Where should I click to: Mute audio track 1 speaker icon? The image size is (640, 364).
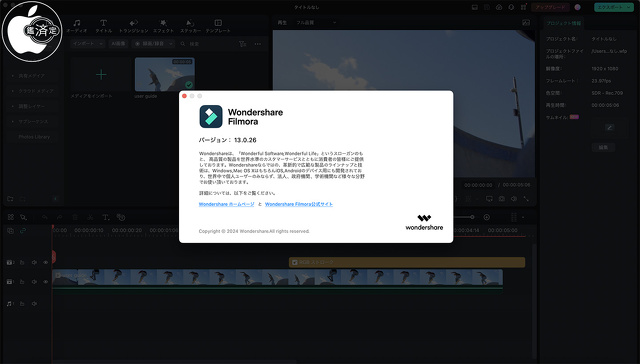coord(34,304)
